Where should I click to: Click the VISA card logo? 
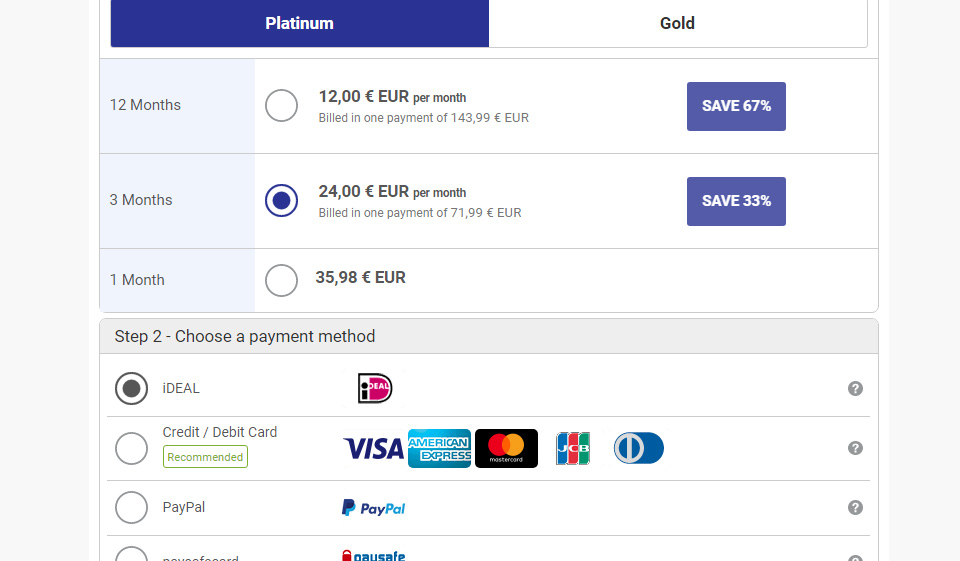(x=373, y=449)
